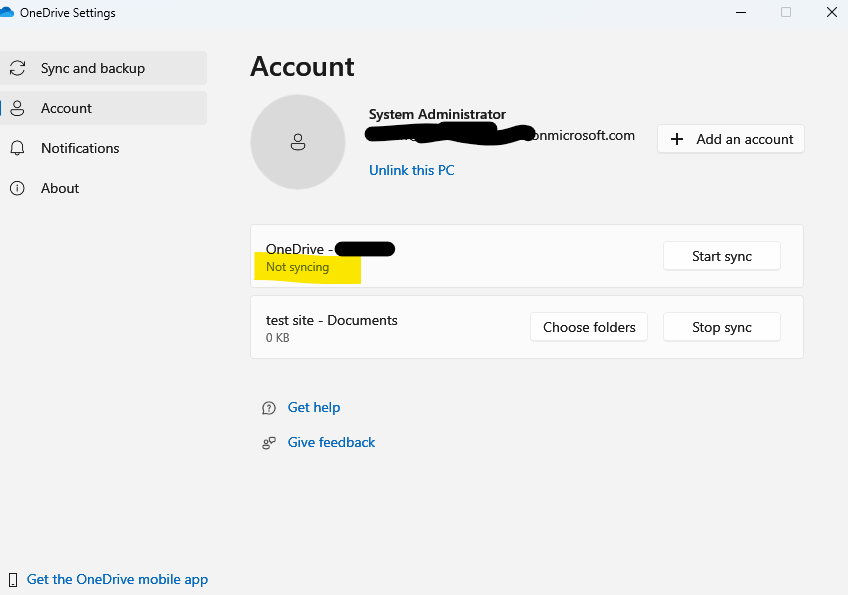This screenshot has height=595, width=848.
Task: Click the highlighted Not syncing status
Action: (x=297, y=267)
